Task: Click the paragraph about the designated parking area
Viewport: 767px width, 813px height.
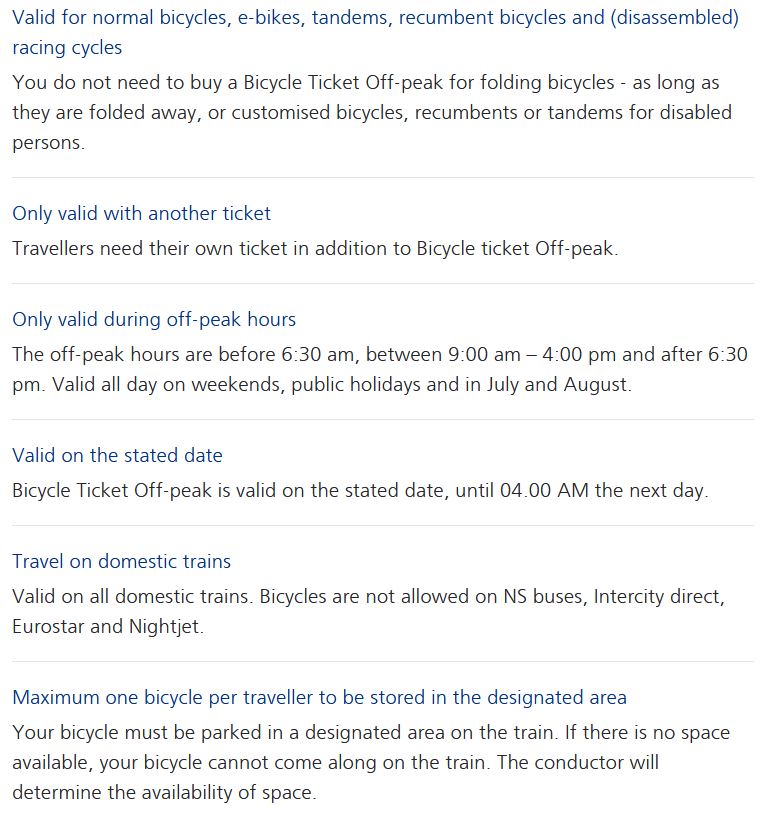Action: 371,762
